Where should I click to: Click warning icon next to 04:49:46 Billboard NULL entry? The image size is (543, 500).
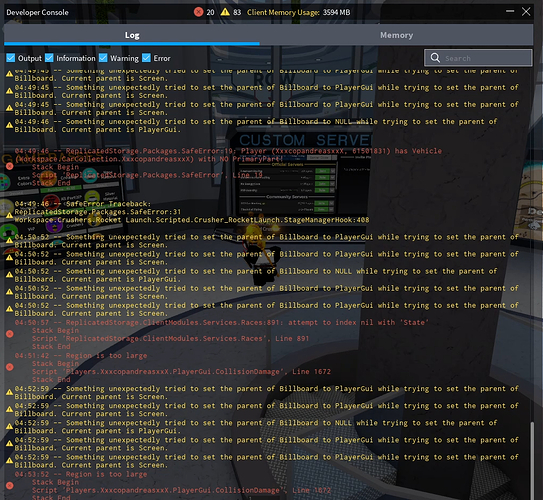9,125
